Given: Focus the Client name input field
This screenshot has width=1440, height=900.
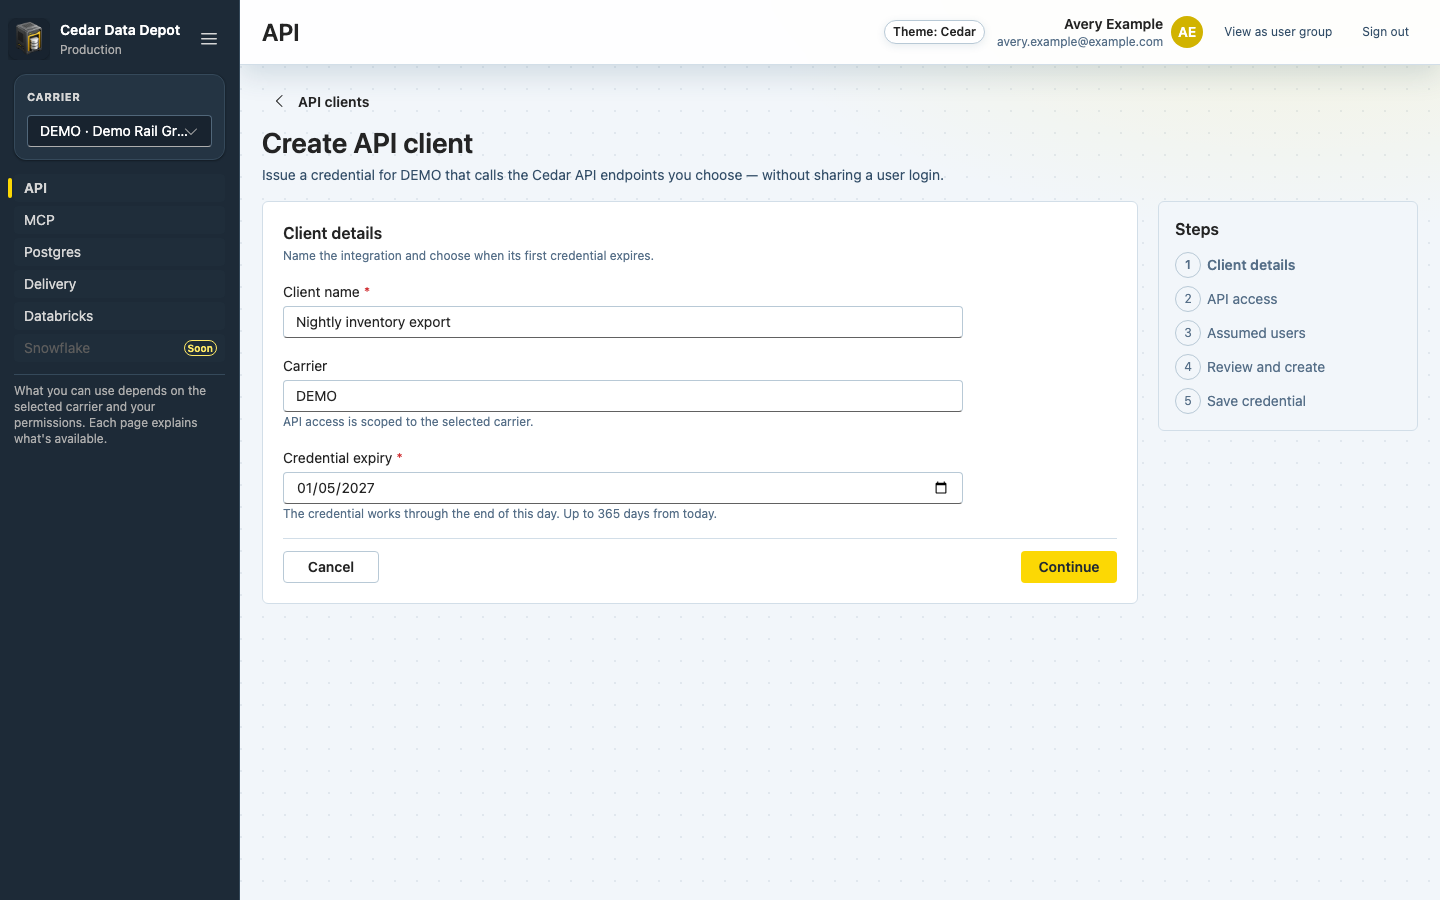Looking at the screenshot, I should (x=623, y=322).
